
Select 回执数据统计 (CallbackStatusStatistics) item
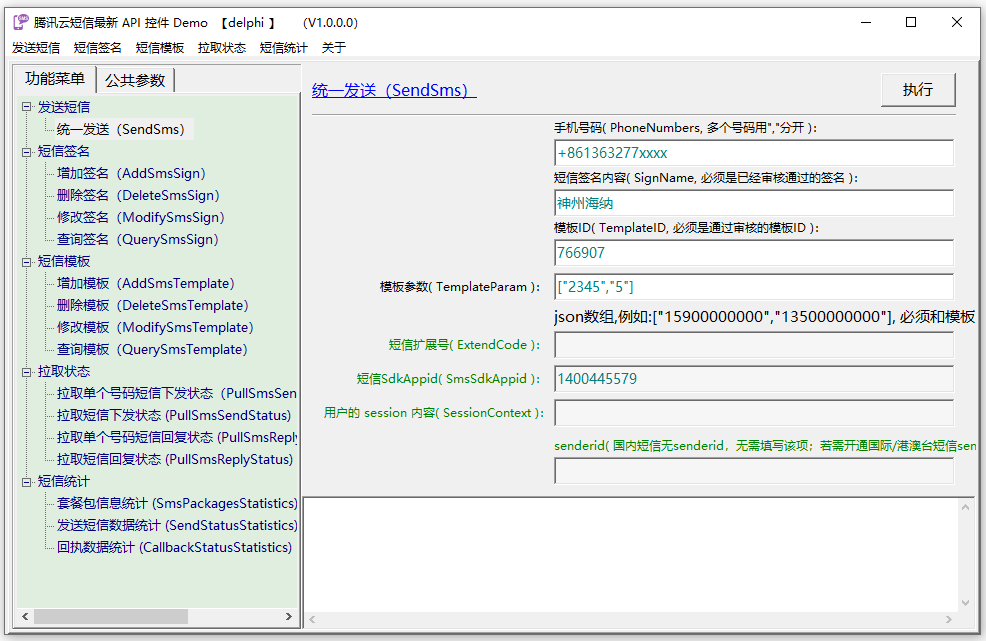pos(174,548)
